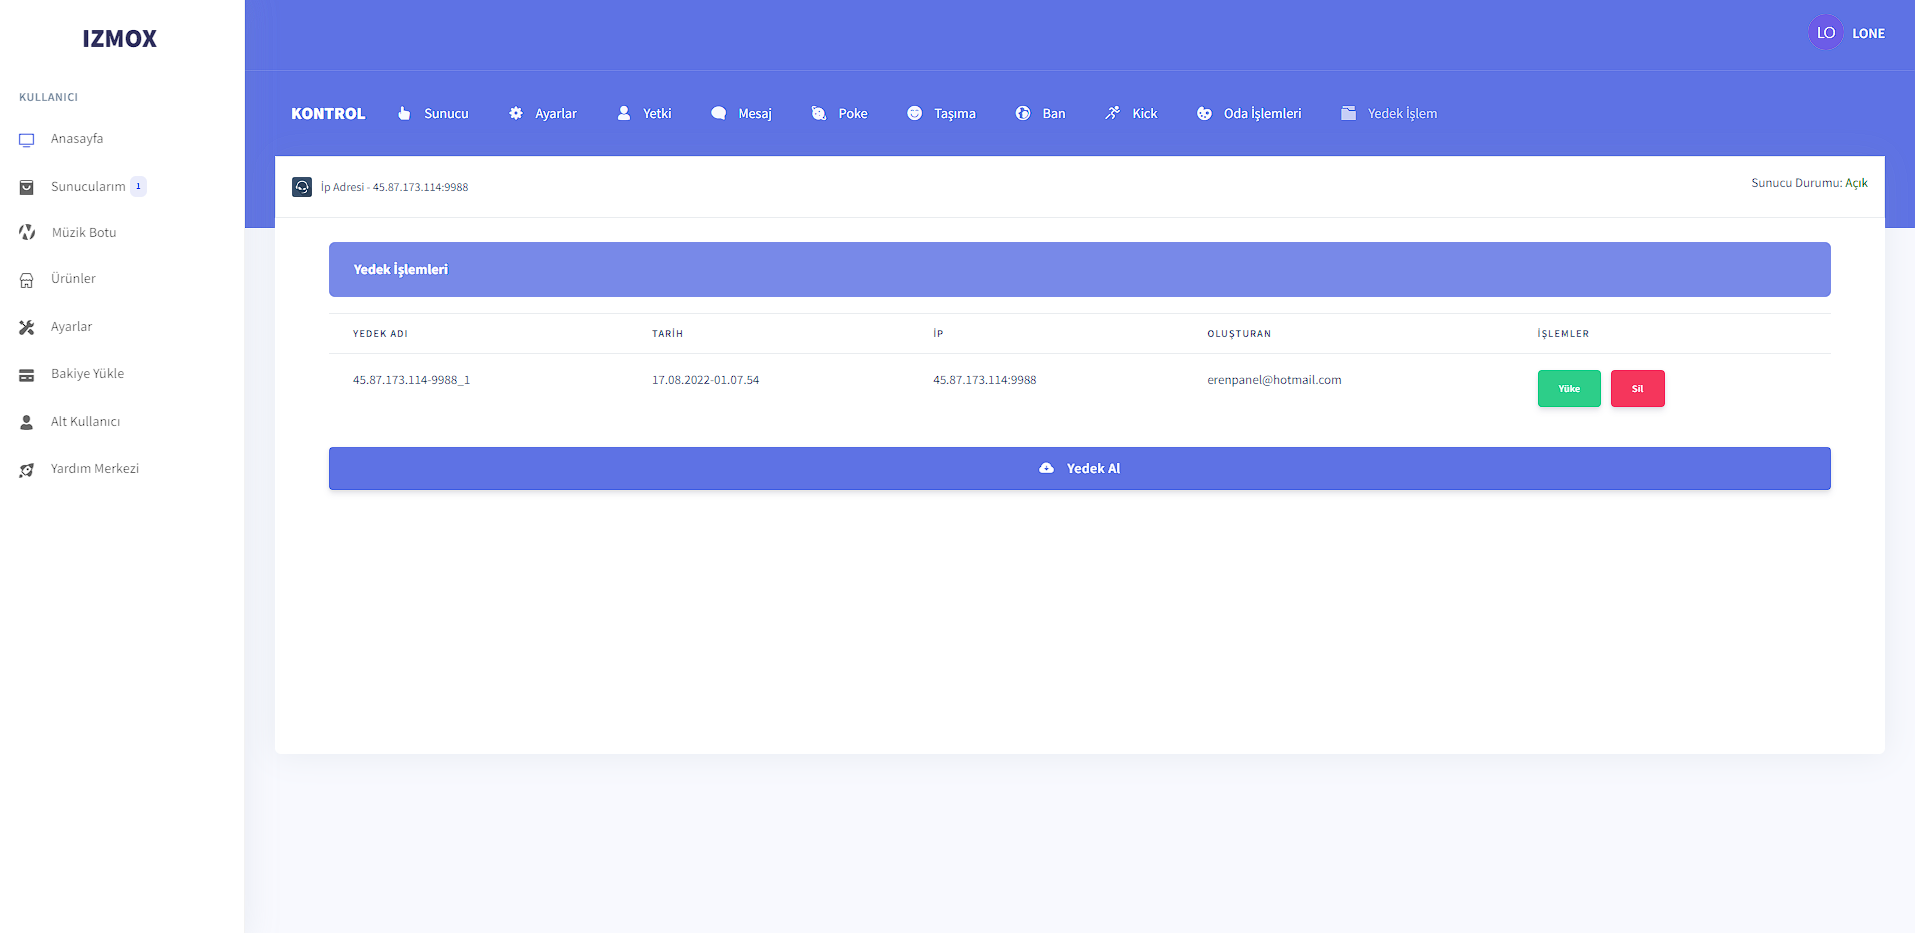Screen dimensions: 1915x933
Task: Select backup name 45.87.173.114-9988_1
Action: point(411,381)
